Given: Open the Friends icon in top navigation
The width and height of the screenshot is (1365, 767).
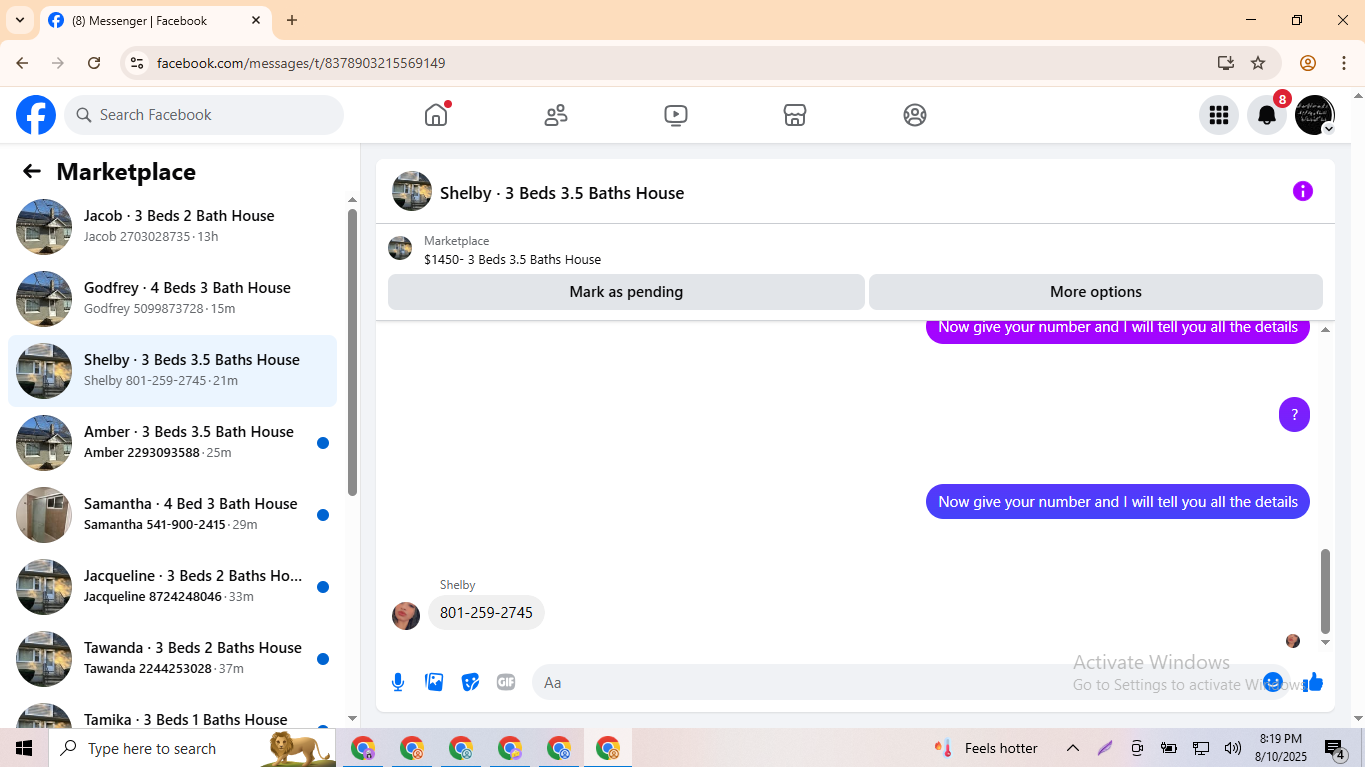Looking at the screenshot, I should [556, 115].
